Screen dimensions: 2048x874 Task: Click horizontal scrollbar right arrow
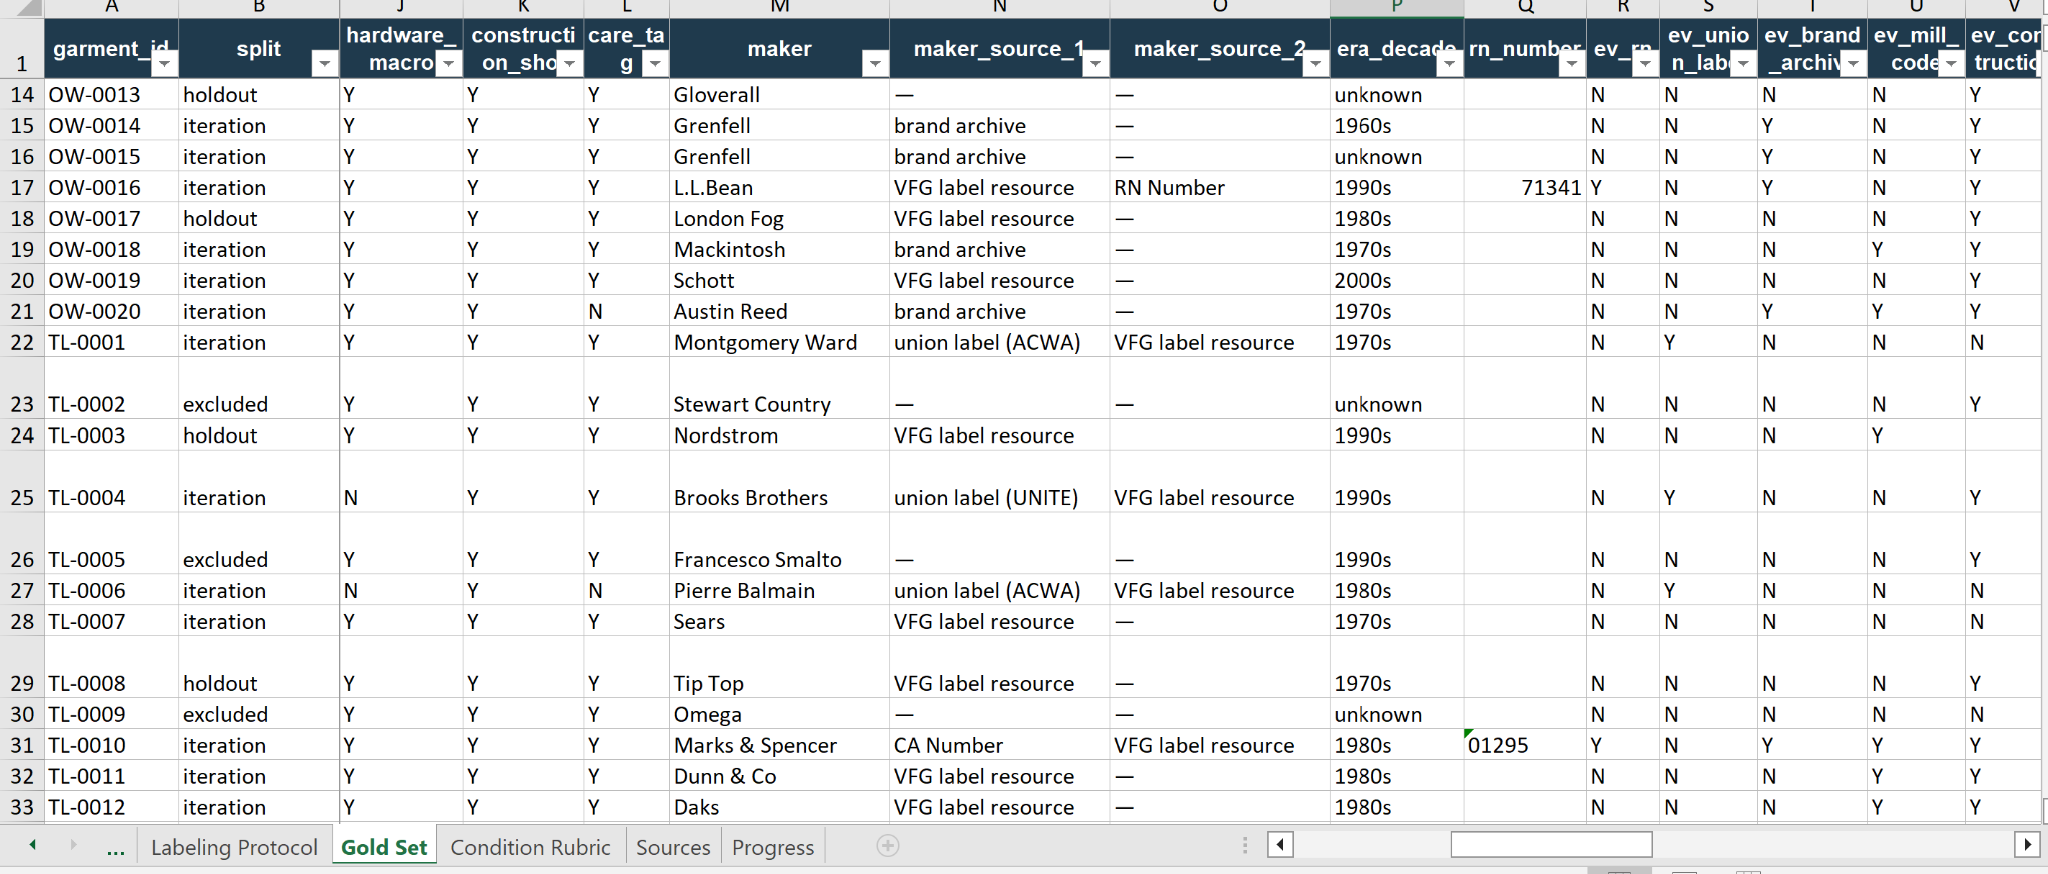coord(2027,845)
